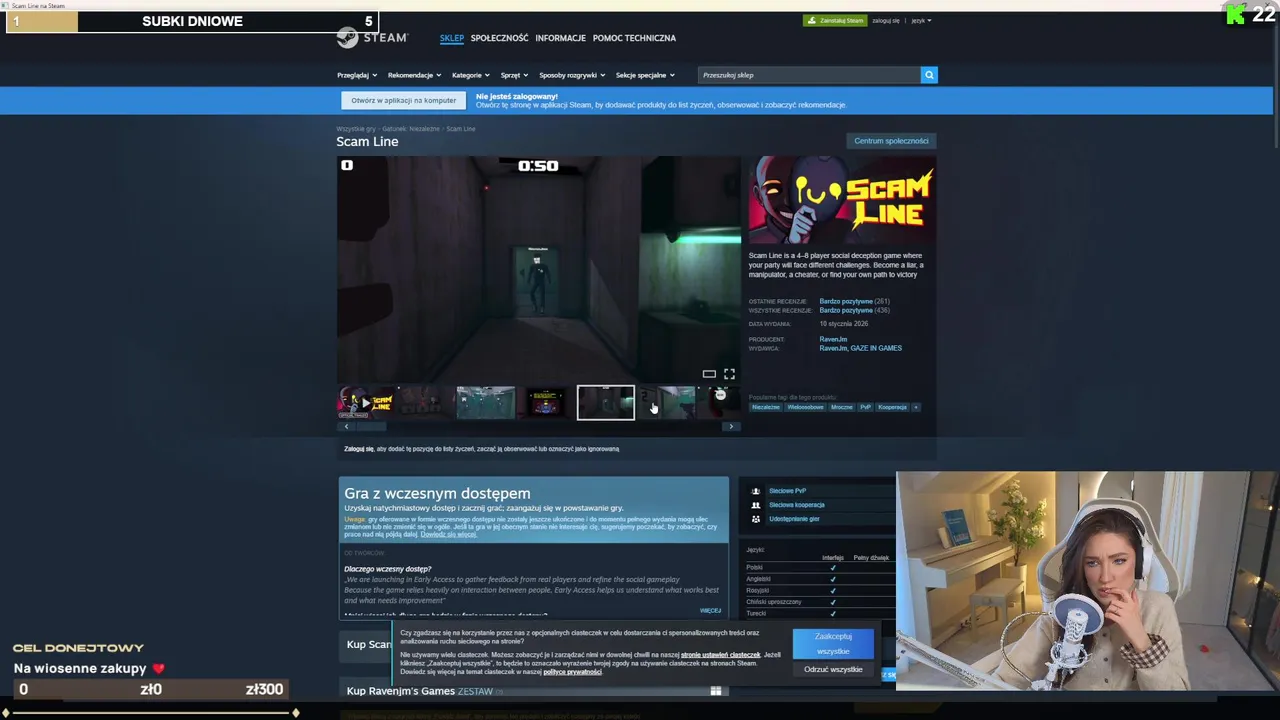Open the Rekomendacje dropdown menu
Image resolution: width=1280 pixels, height=720 pixels.
tap(414, 75)
